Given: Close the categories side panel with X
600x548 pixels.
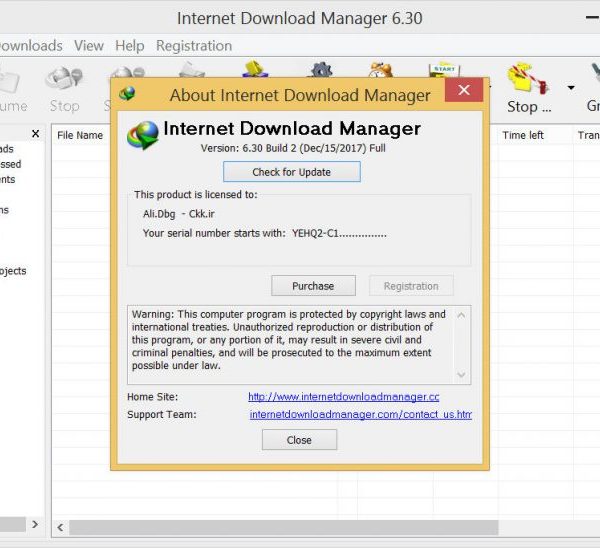Looking at the screenshot, I should pyautogui.click(x=36, y=133).
